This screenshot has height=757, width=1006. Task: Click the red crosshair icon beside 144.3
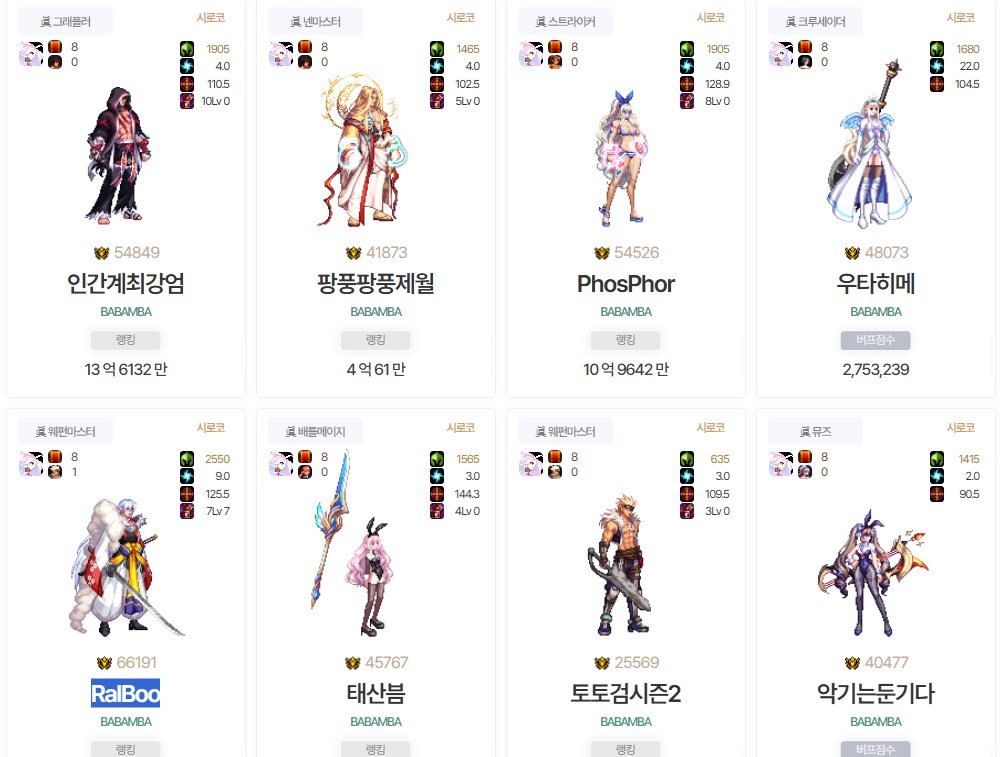coord(437,493)
